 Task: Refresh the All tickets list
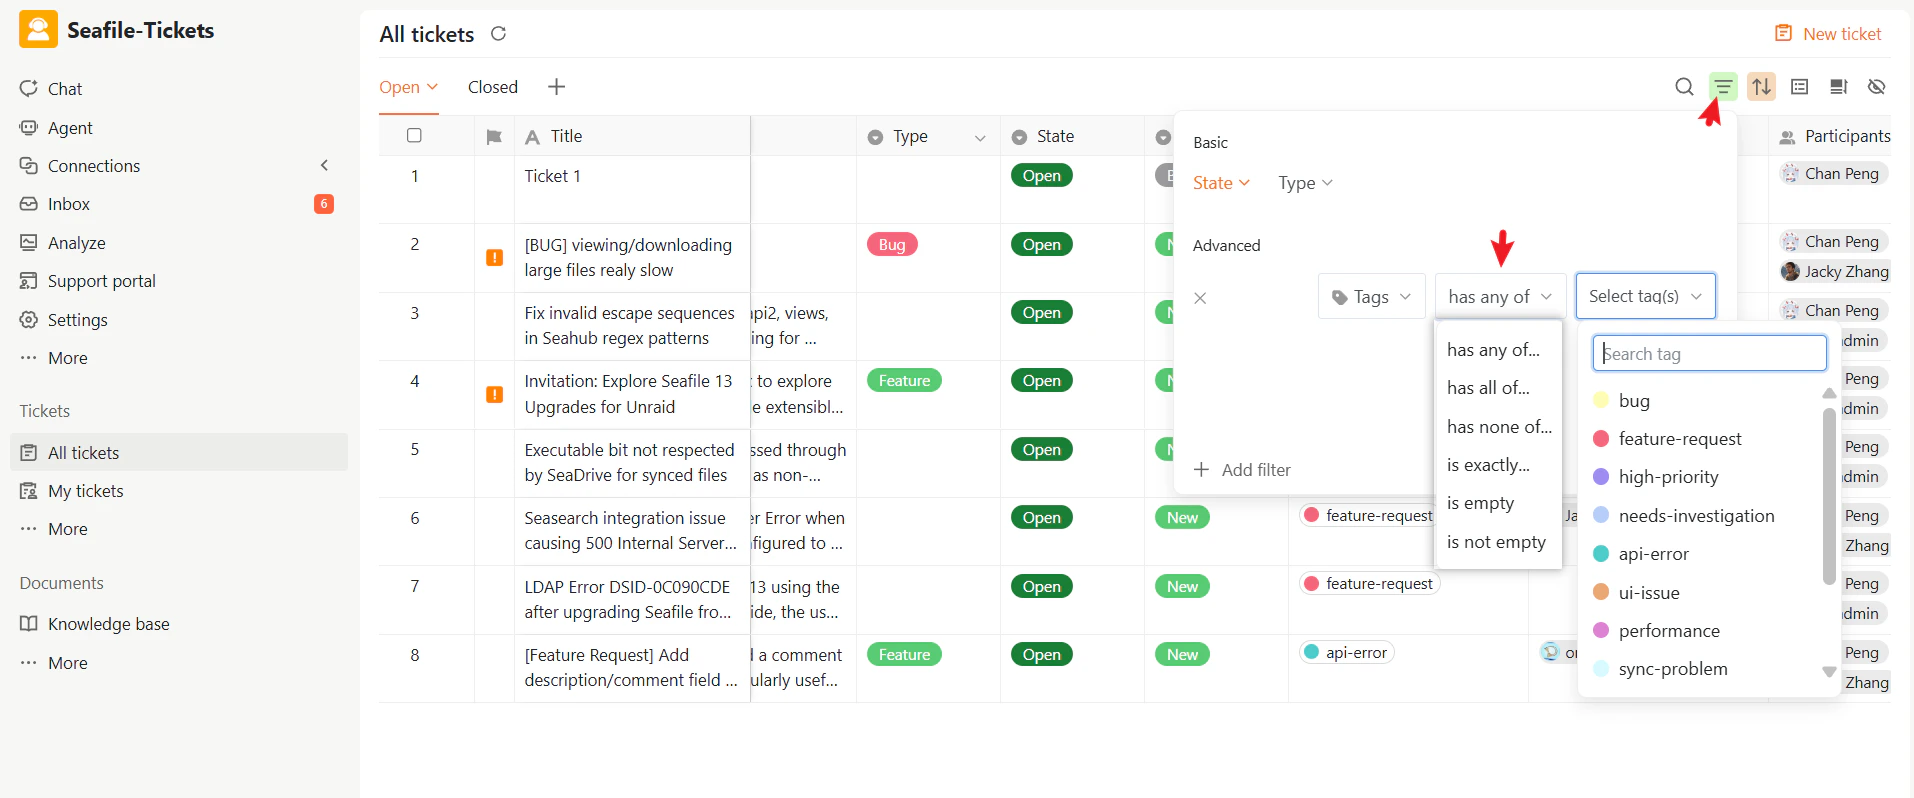point(498,34)
